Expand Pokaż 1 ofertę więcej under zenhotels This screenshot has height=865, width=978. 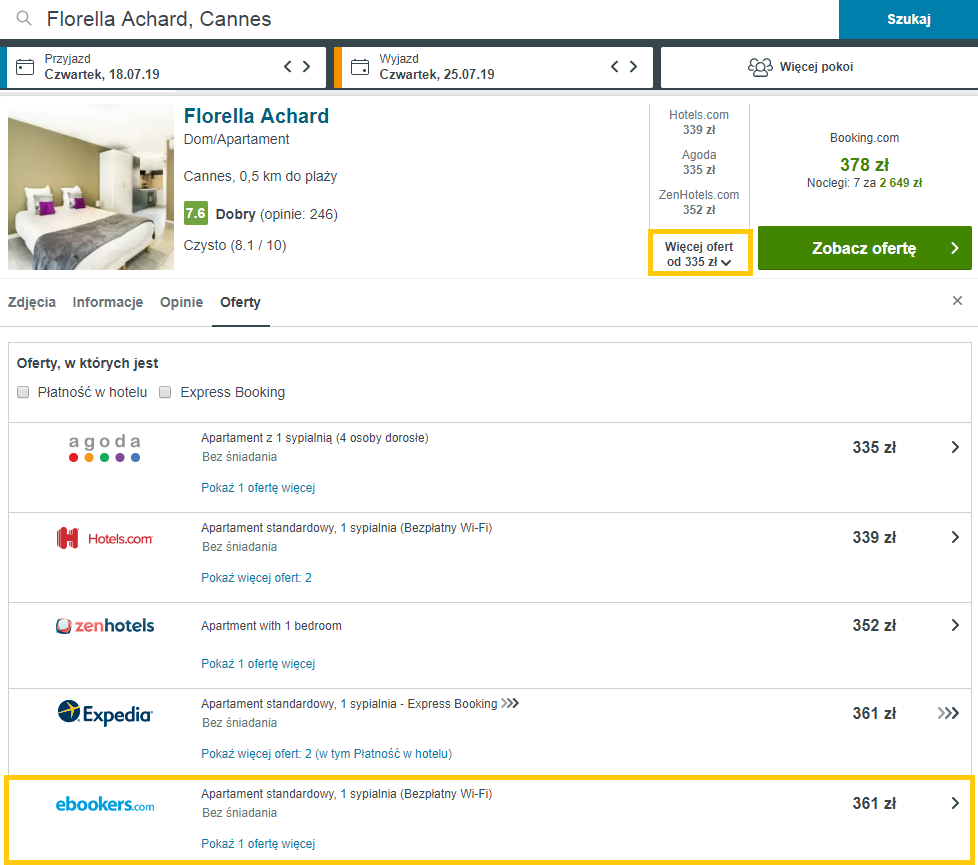[x=258, y=664]
